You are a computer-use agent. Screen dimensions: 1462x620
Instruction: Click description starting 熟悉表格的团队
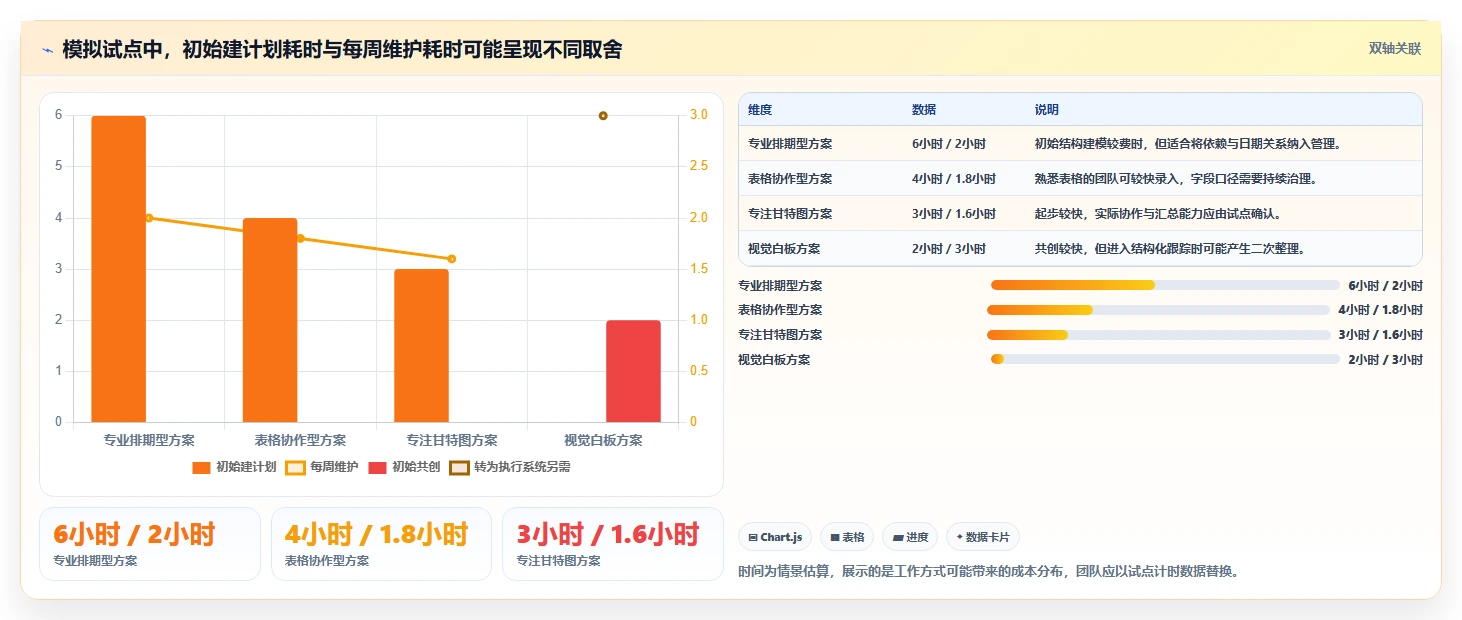click(1175, 179)
